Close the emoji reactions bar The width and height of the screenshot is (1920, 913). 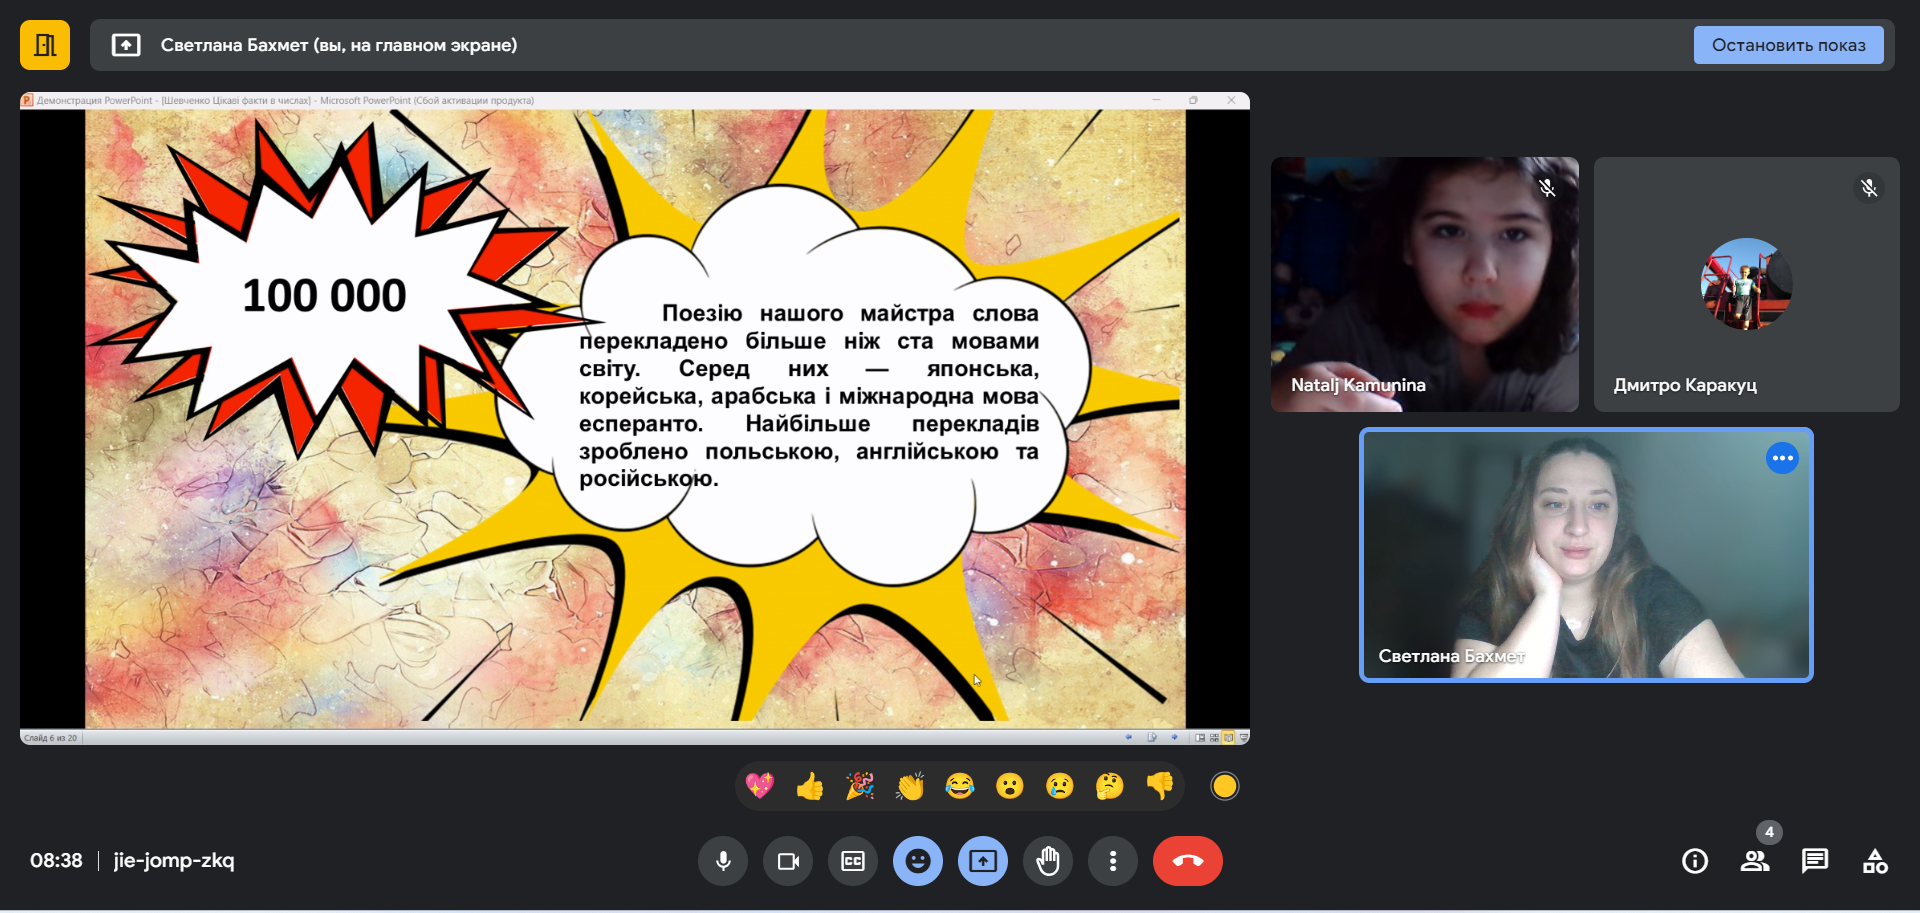click(x=918, y=861)
